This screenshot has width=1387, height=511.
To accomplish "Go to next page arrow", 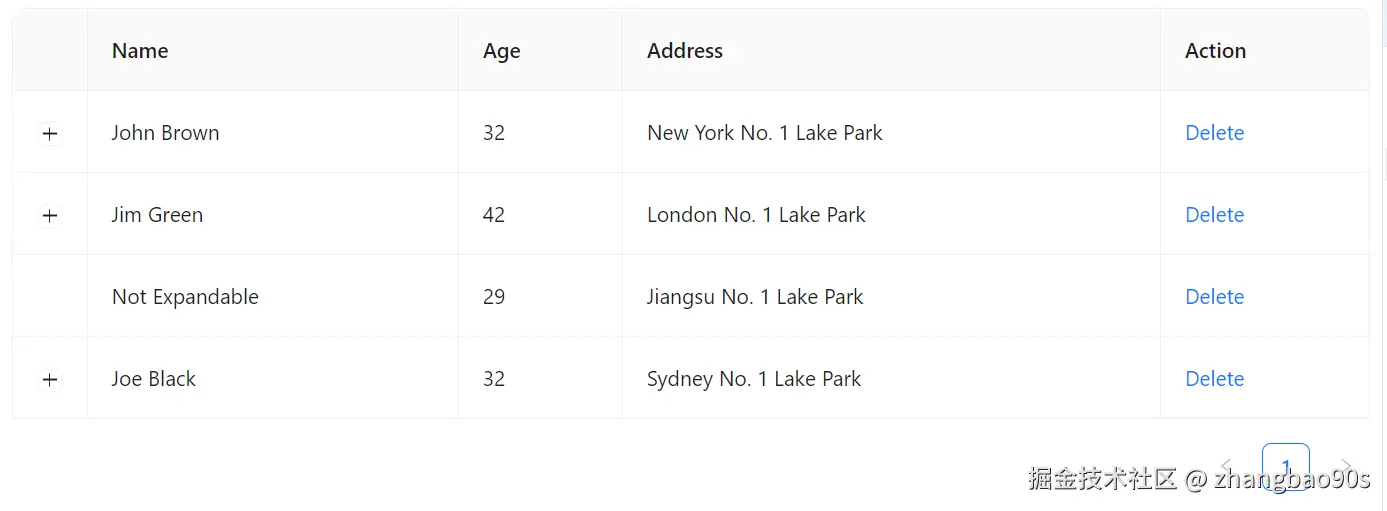I will [1346, 466].
